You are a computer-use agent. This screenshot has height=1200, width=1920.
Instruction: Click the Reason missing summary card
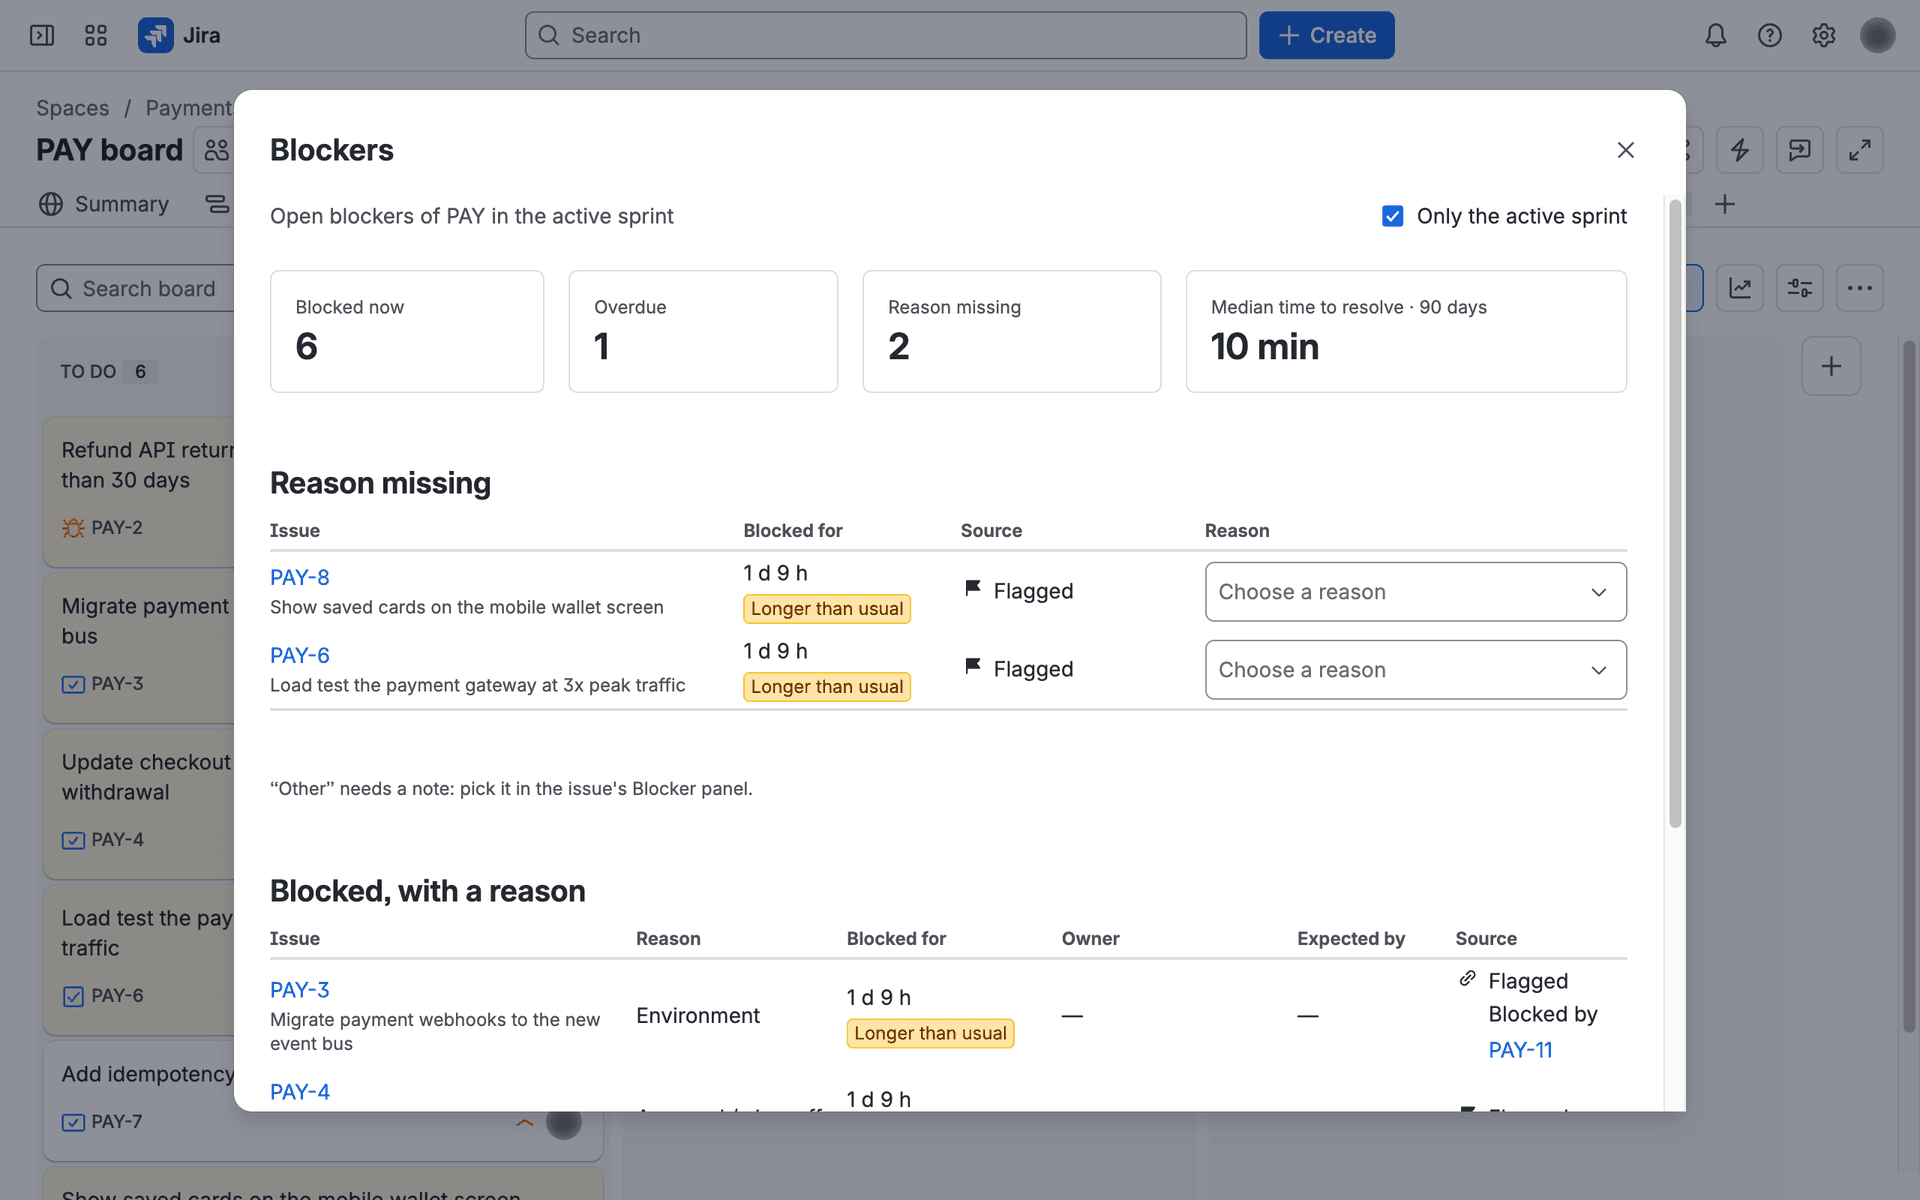pyautogui.click(x=1012, y=331)
